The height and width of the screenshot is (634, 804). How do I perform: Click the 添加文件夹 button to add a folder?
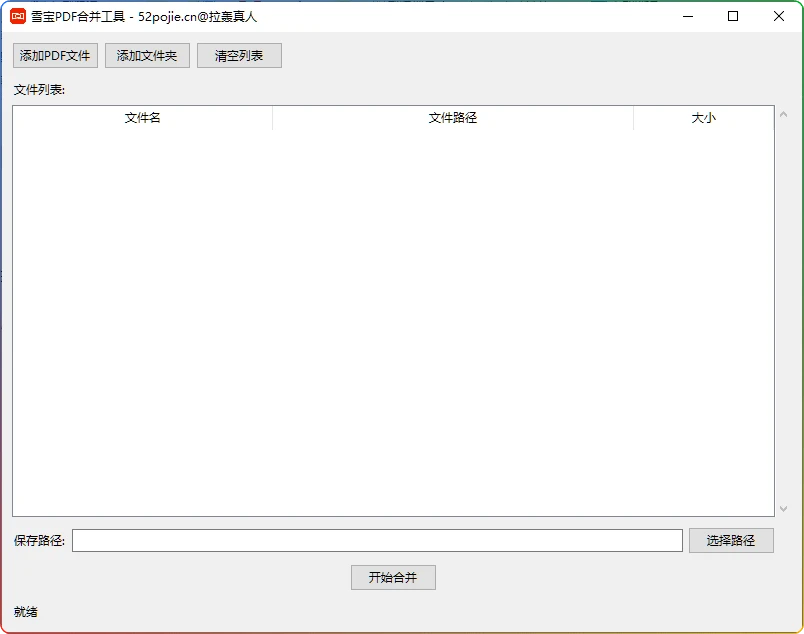click(x=146, y=55)
